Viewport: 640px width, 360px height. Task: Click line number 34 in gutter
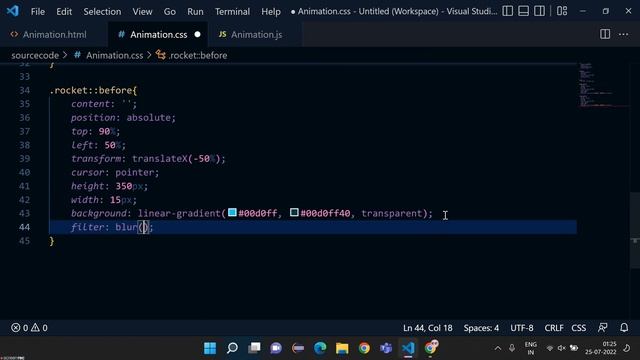[24, 90]
